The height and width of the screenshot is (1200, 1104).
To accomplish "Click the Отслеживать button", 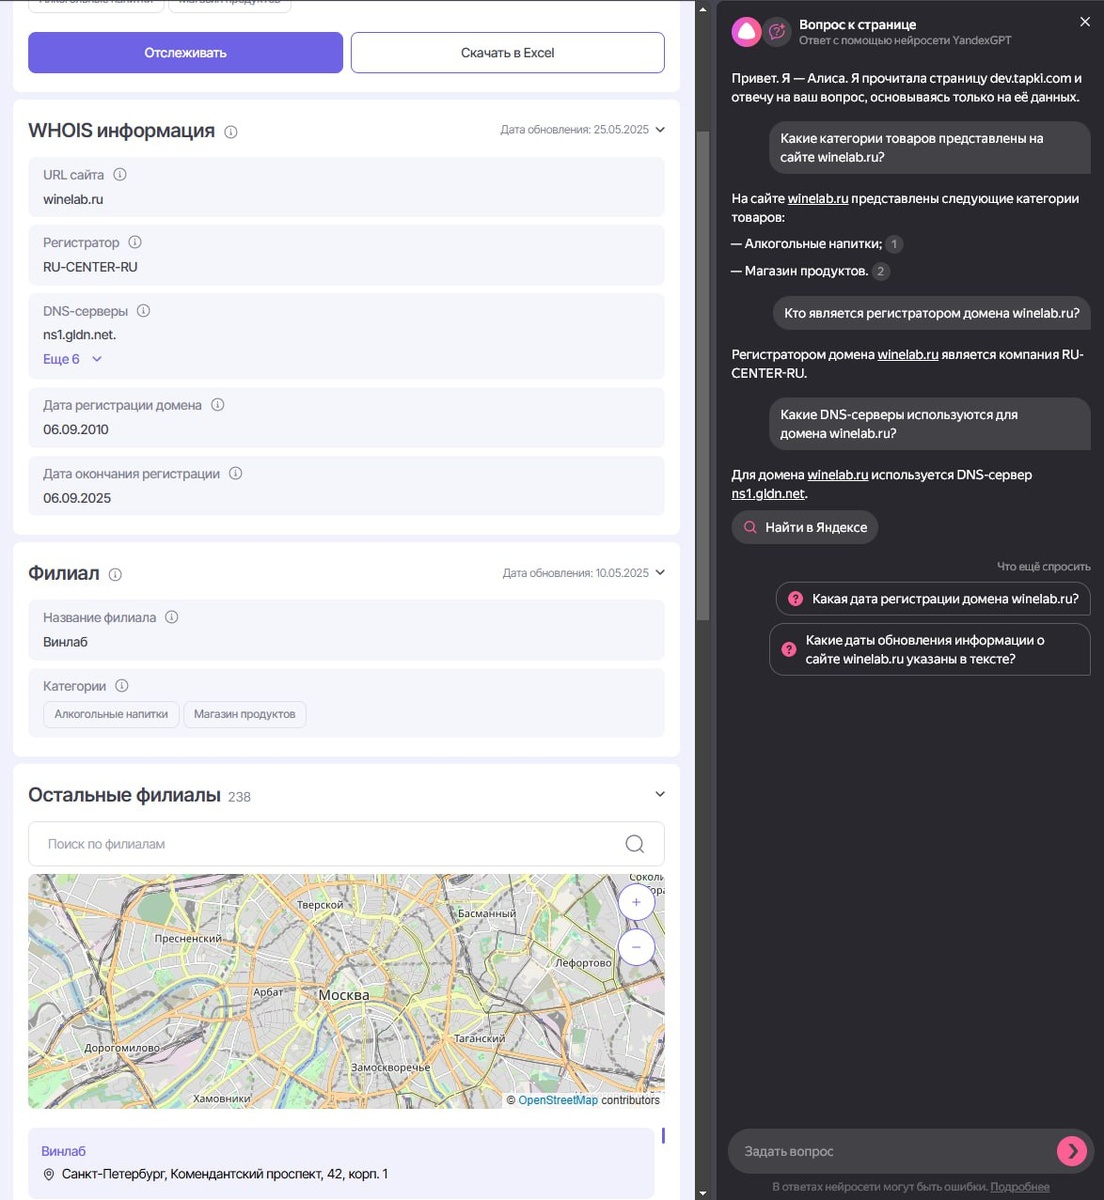I will 185,53.
